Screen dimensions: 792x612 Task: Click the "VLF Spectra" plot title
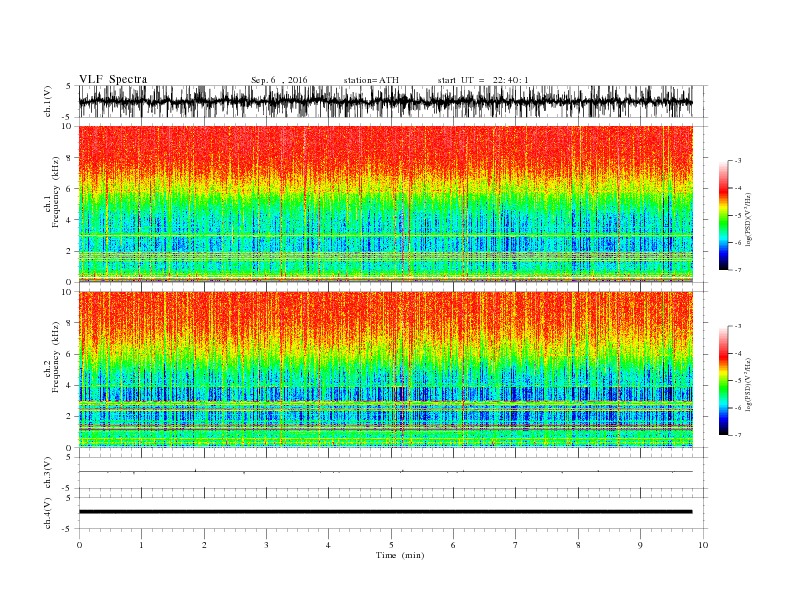[113, 79]
